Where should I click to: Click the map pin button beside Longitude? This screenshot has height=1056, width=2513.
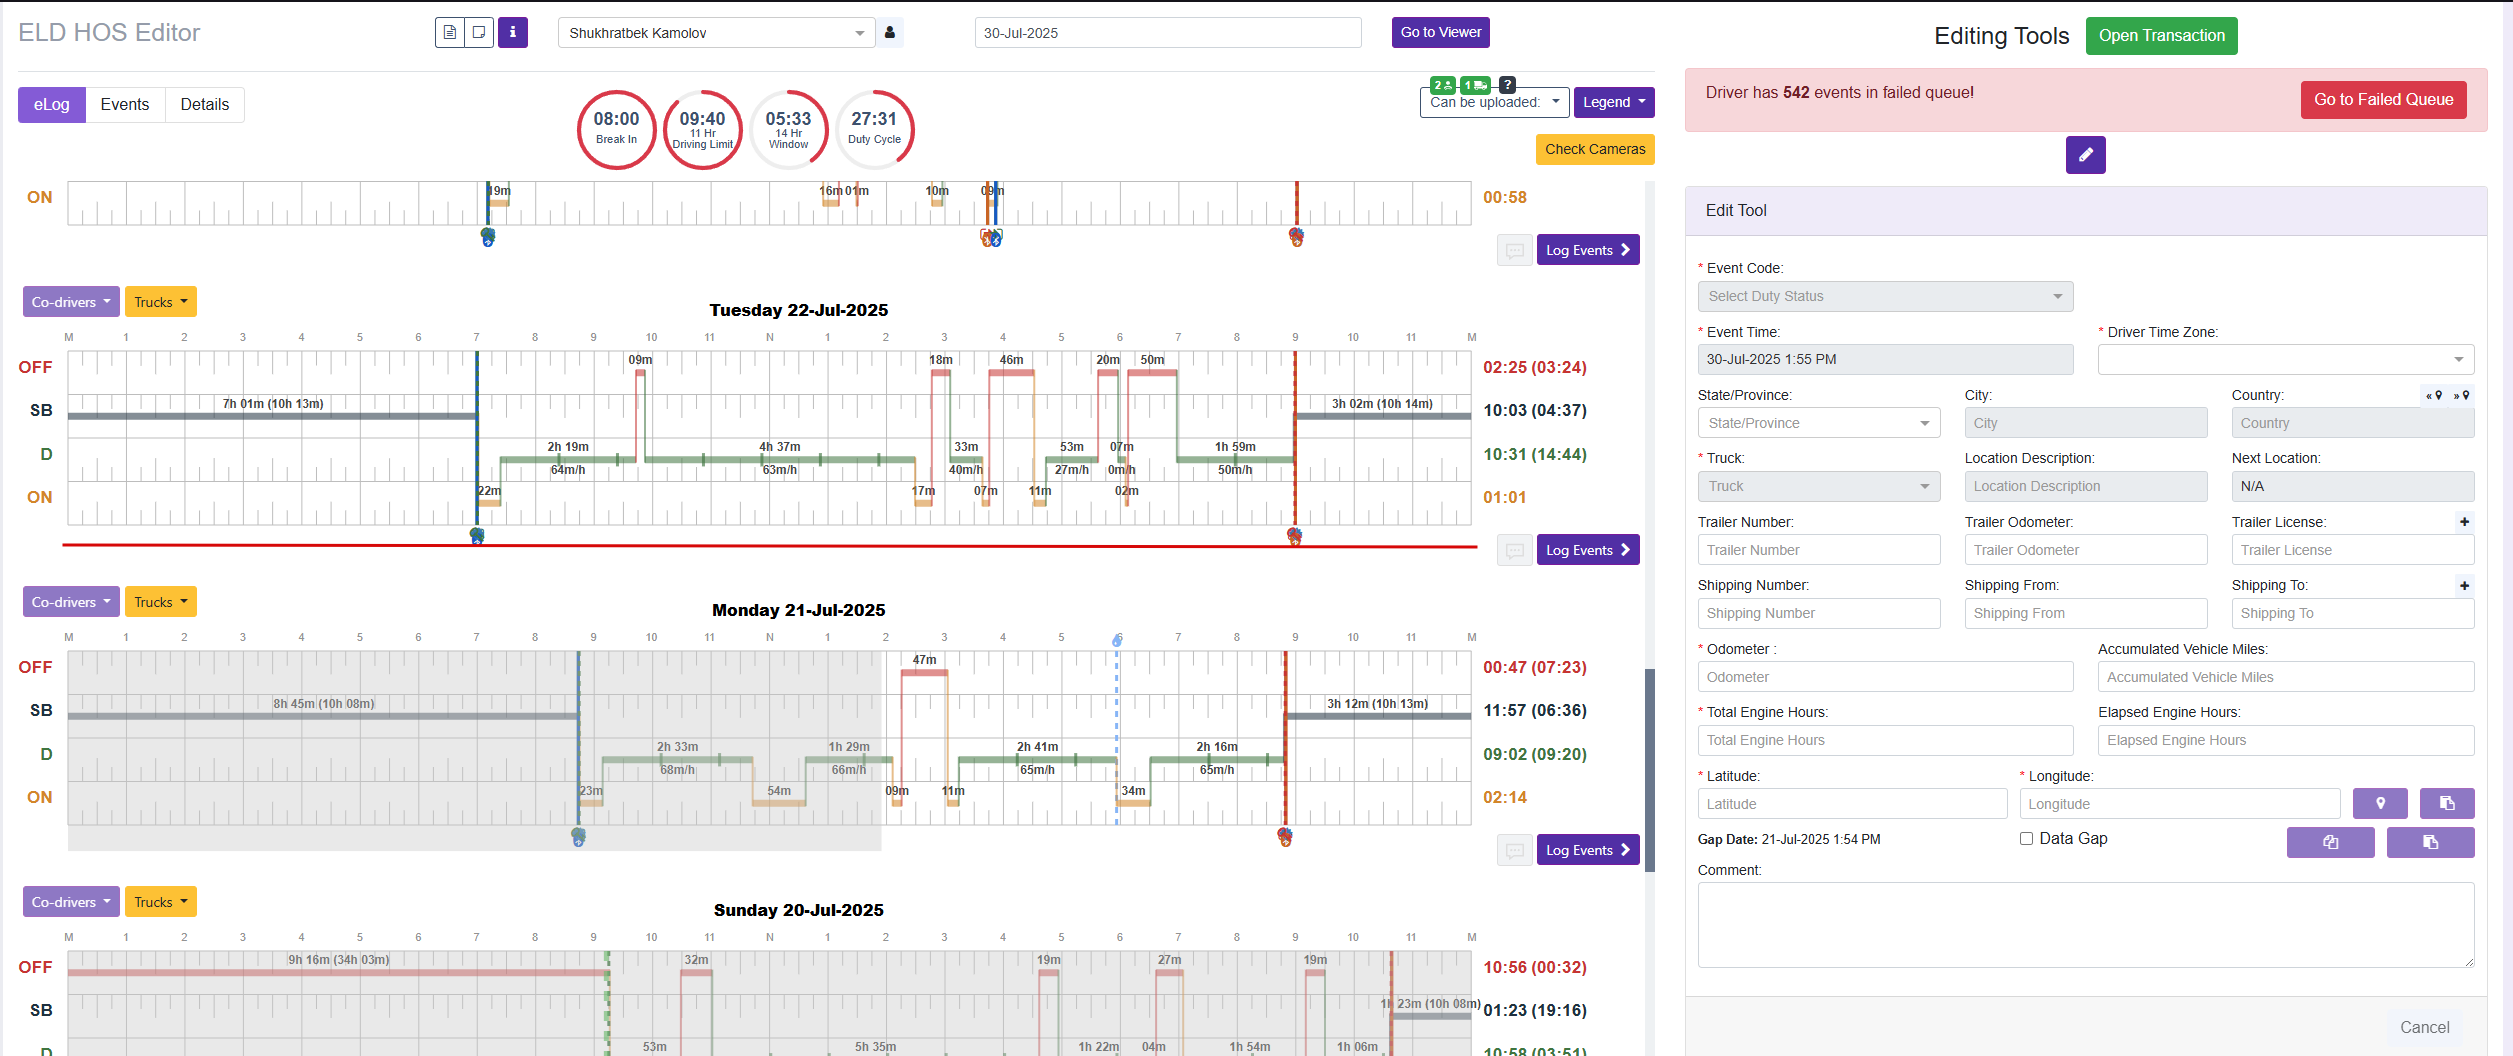point(2380,803)
